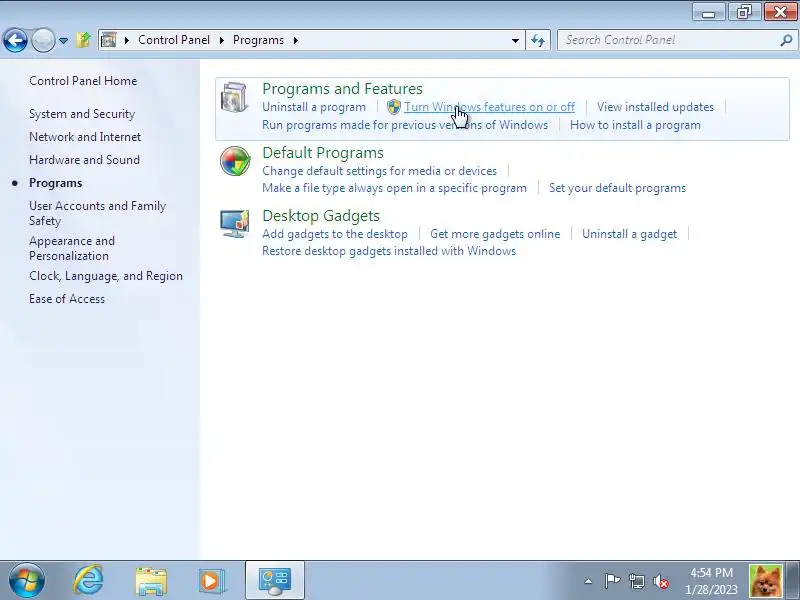Open Desktop Gadgets heading
Screen dimensions: 800x600
pyautogui.click(x=321, y=216)
